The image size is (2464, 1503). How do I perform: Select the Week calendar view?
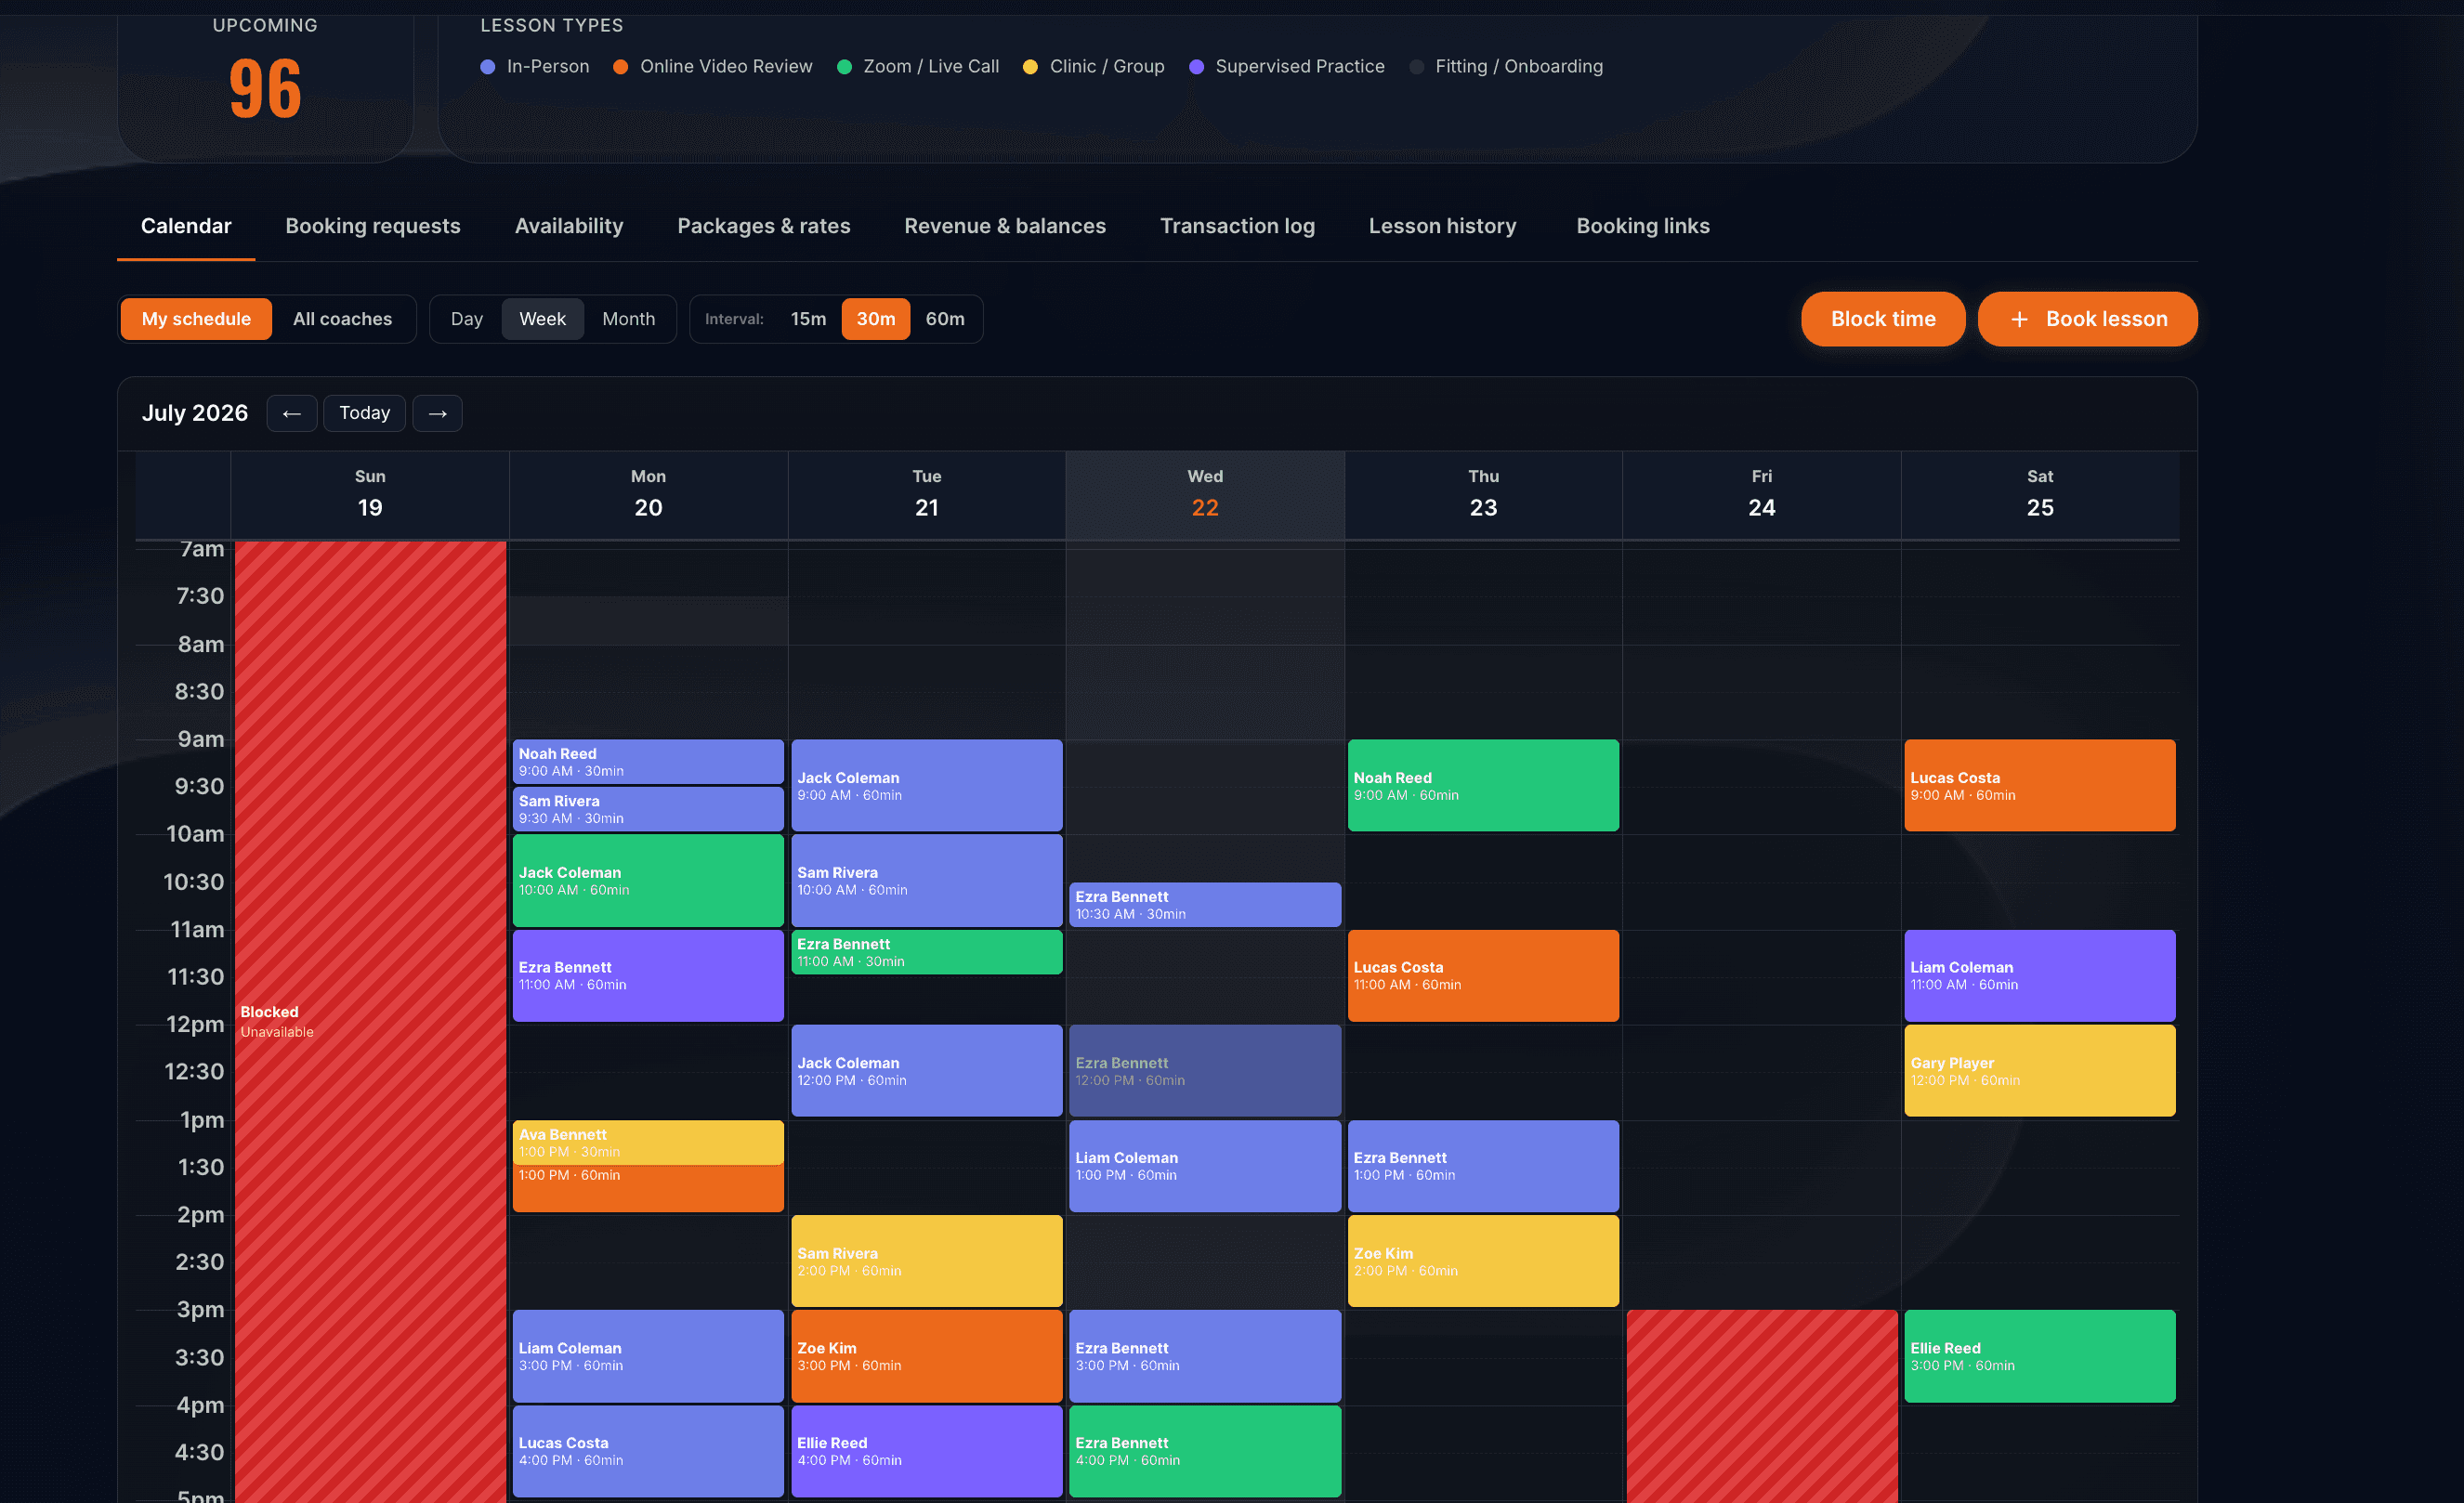[542, 319]
